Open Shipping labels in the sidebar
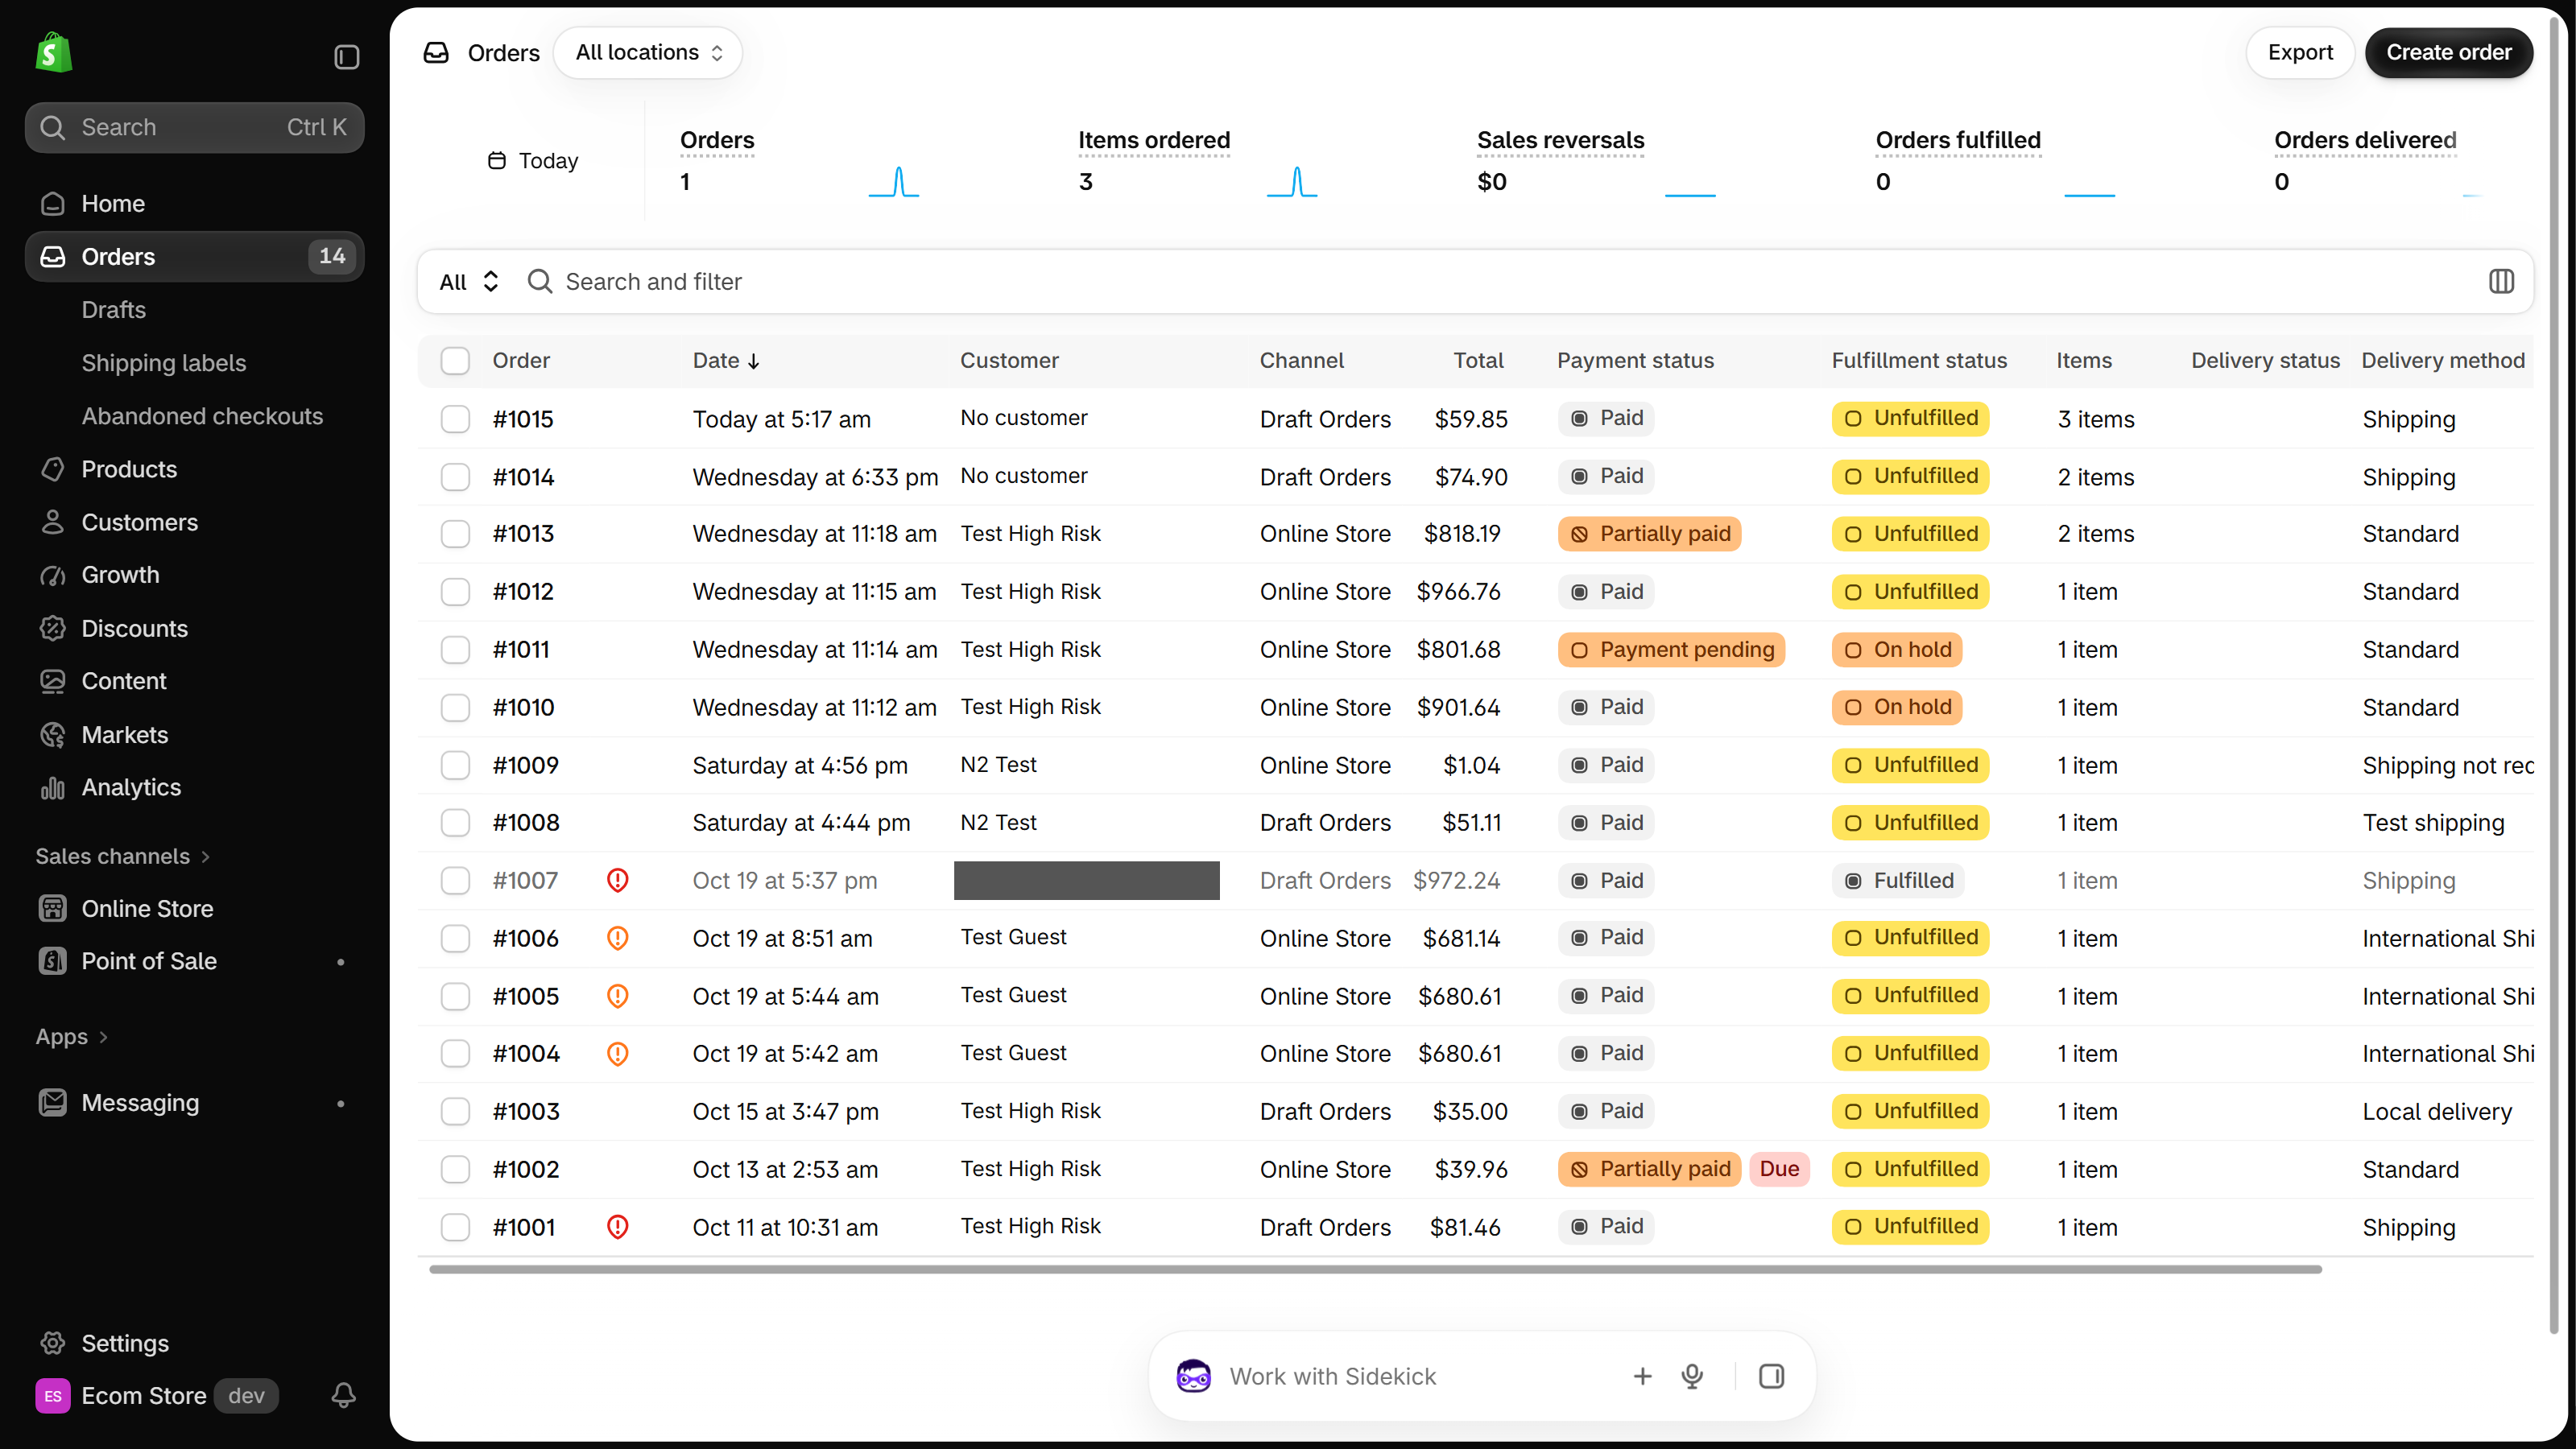Image resolution: width=2576 pixels, height=1449 pixels. click(x=164, y=363)
